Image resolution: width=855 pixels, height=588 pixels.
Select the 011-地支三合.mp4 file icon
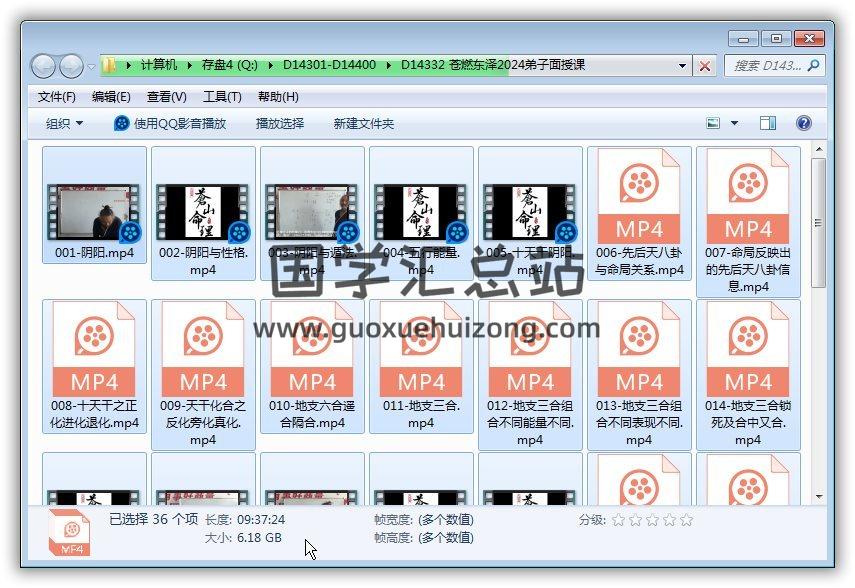[421, 349]
